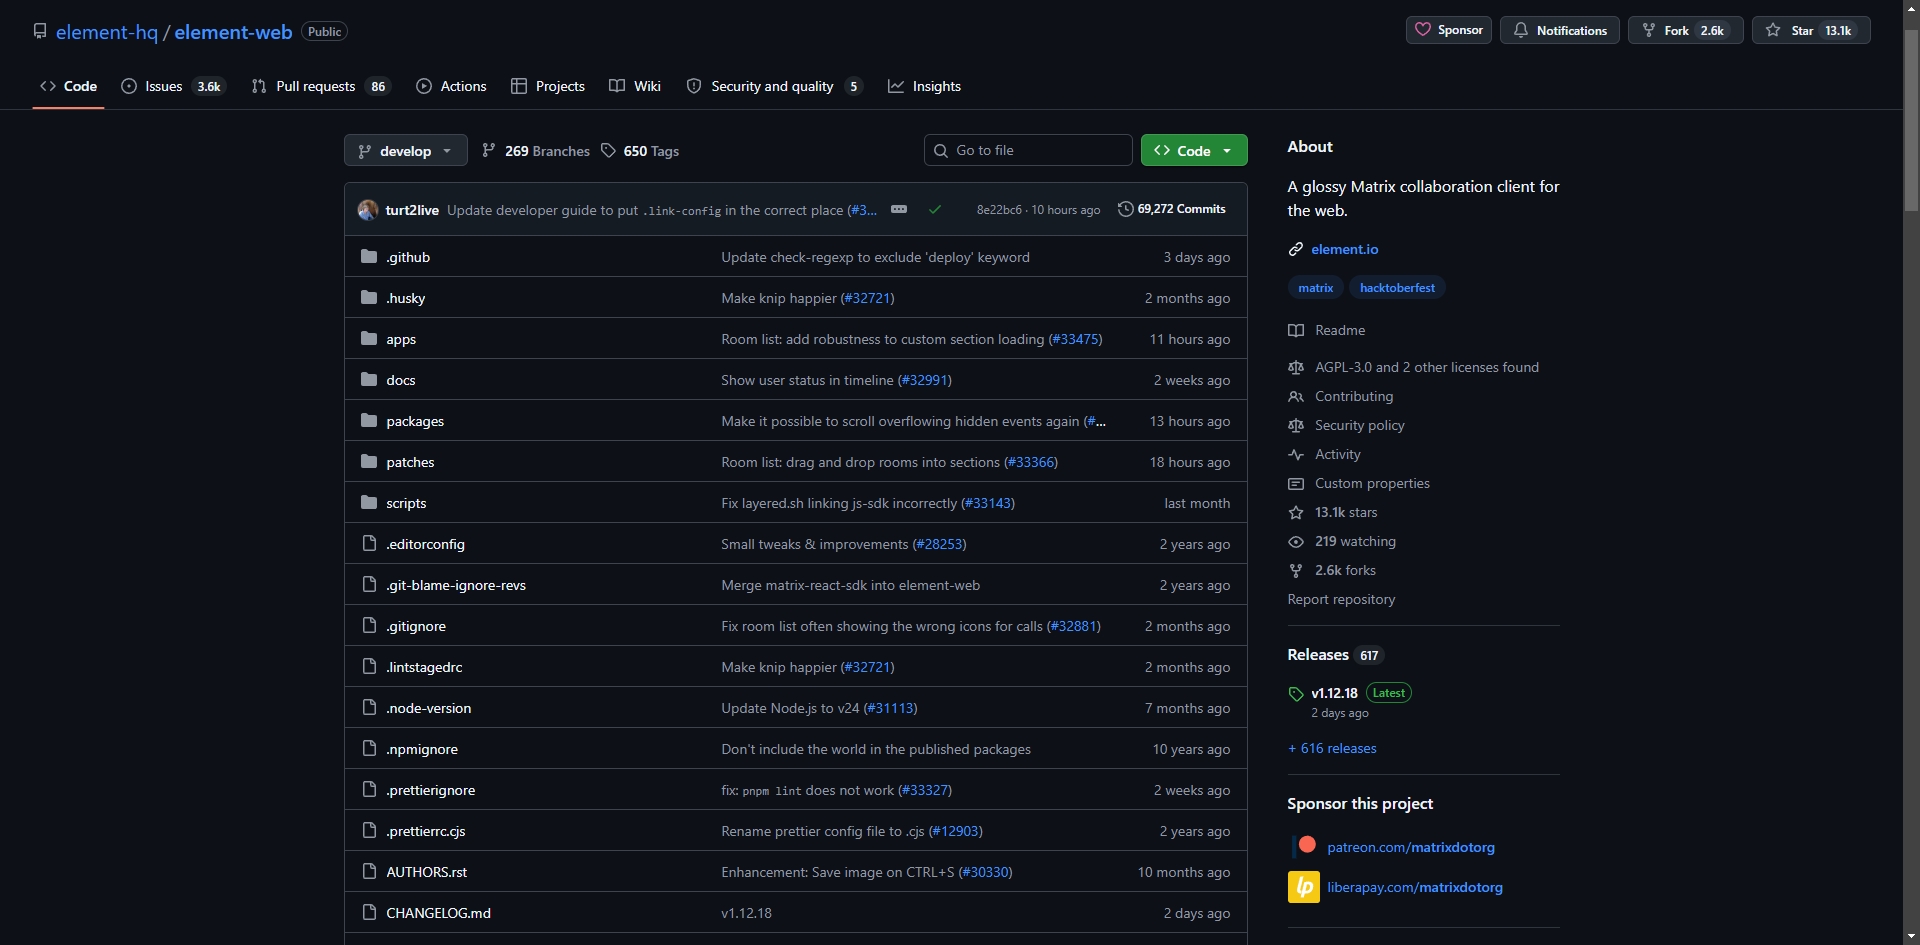Click the hacktoberfest topic tag
This screenshot has width=1920, height=945.
coord(1397,288)
